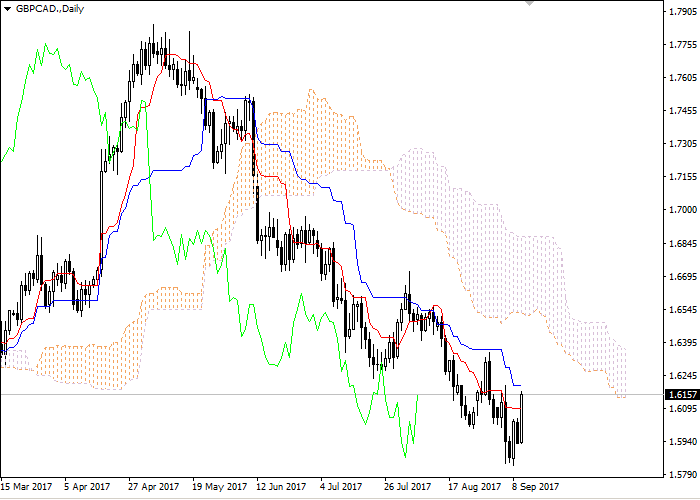Click the 1.7305 price axis label
Viewport: 700px width, 500px height.
[683, 144]
